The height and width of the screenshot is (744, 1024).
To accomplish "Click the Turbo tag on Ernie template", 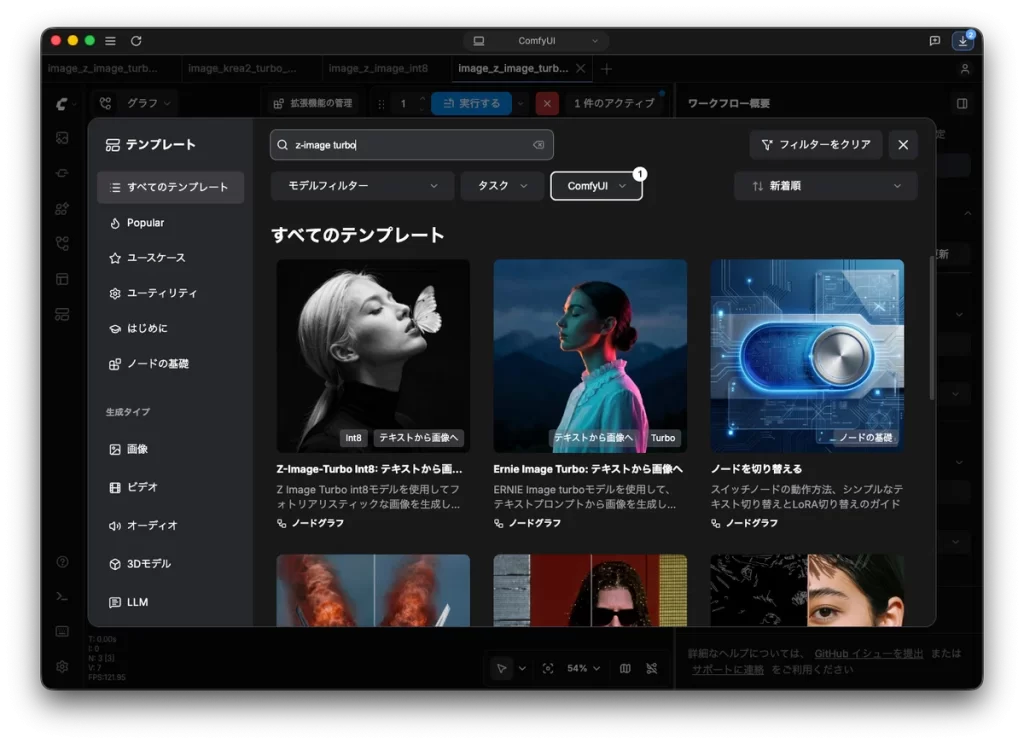I will click(663, 438).
